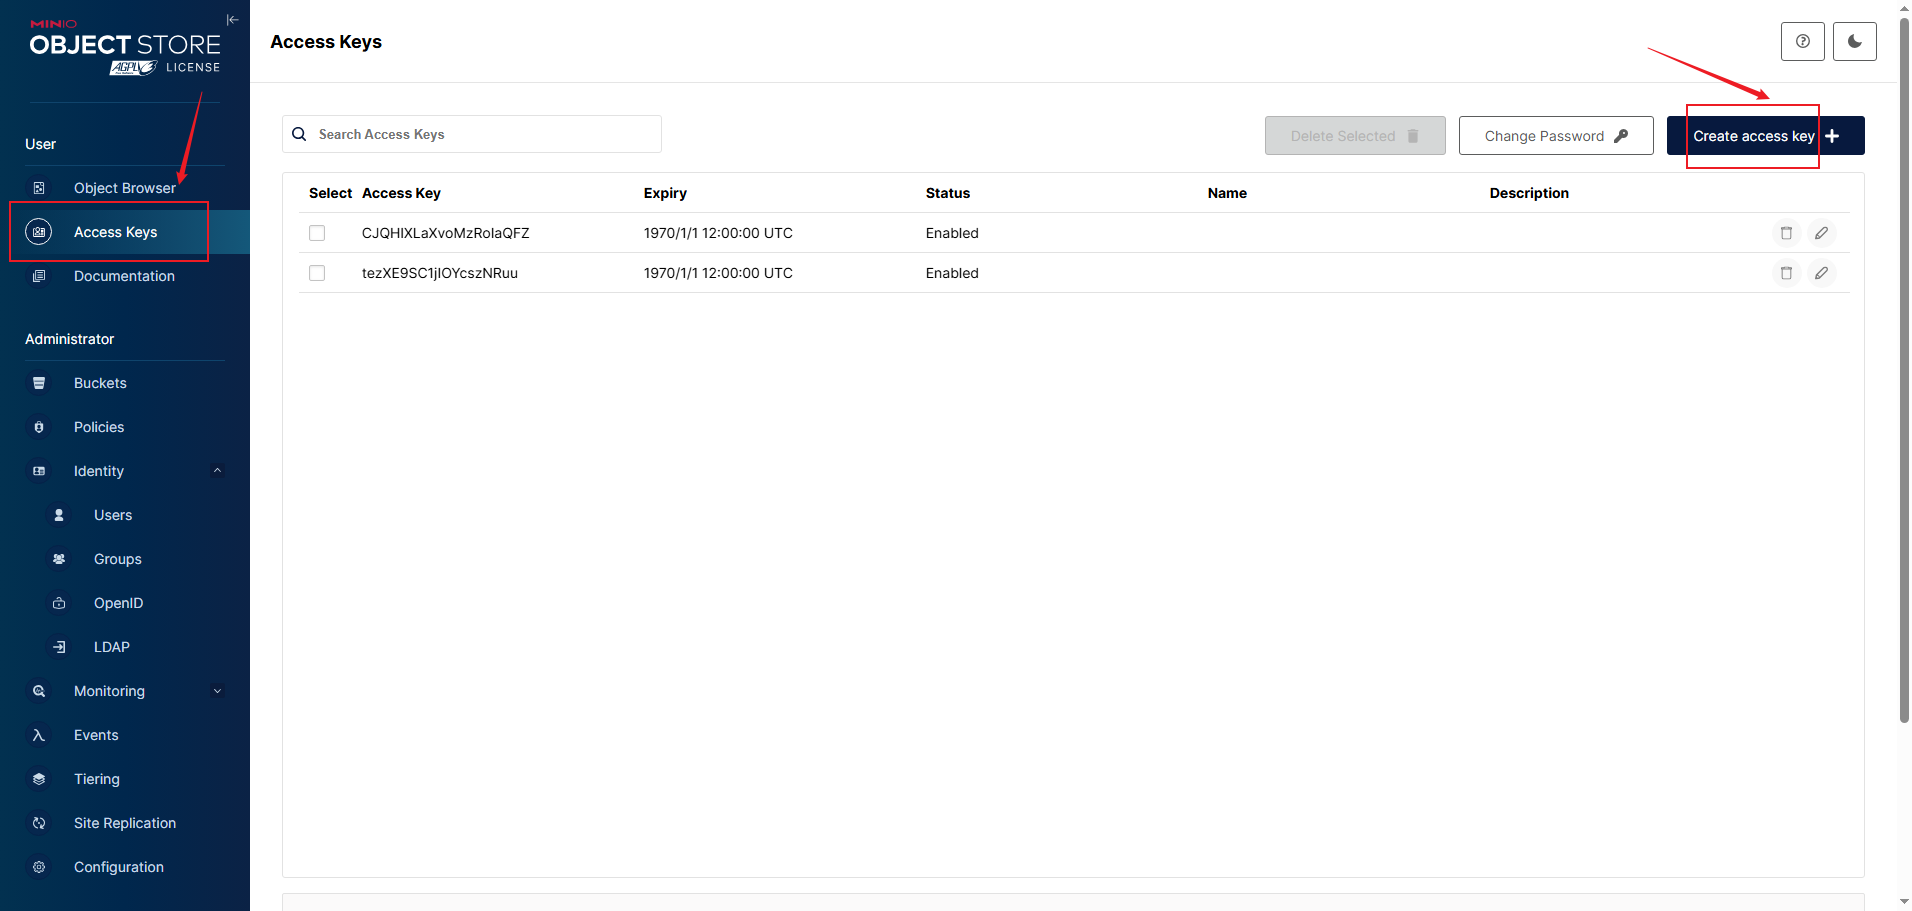Click access key text tezXE9SC1jlOYcszNRuu

[440, 273]
